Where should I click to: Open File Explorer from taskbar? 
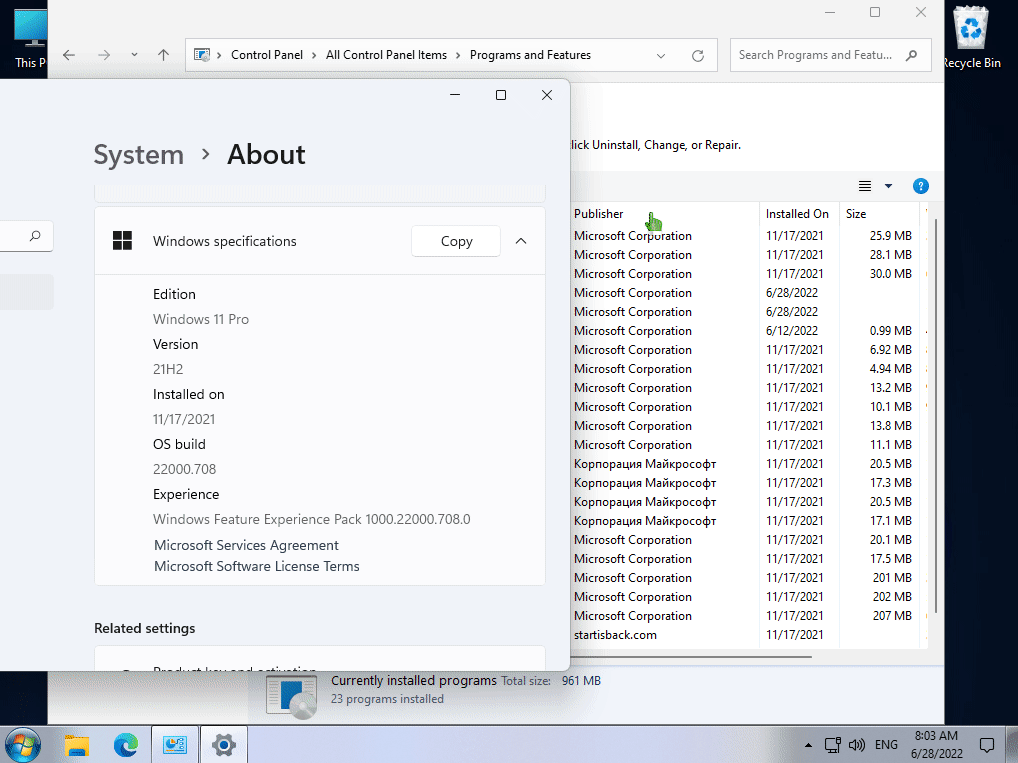(x=77, y=745)
